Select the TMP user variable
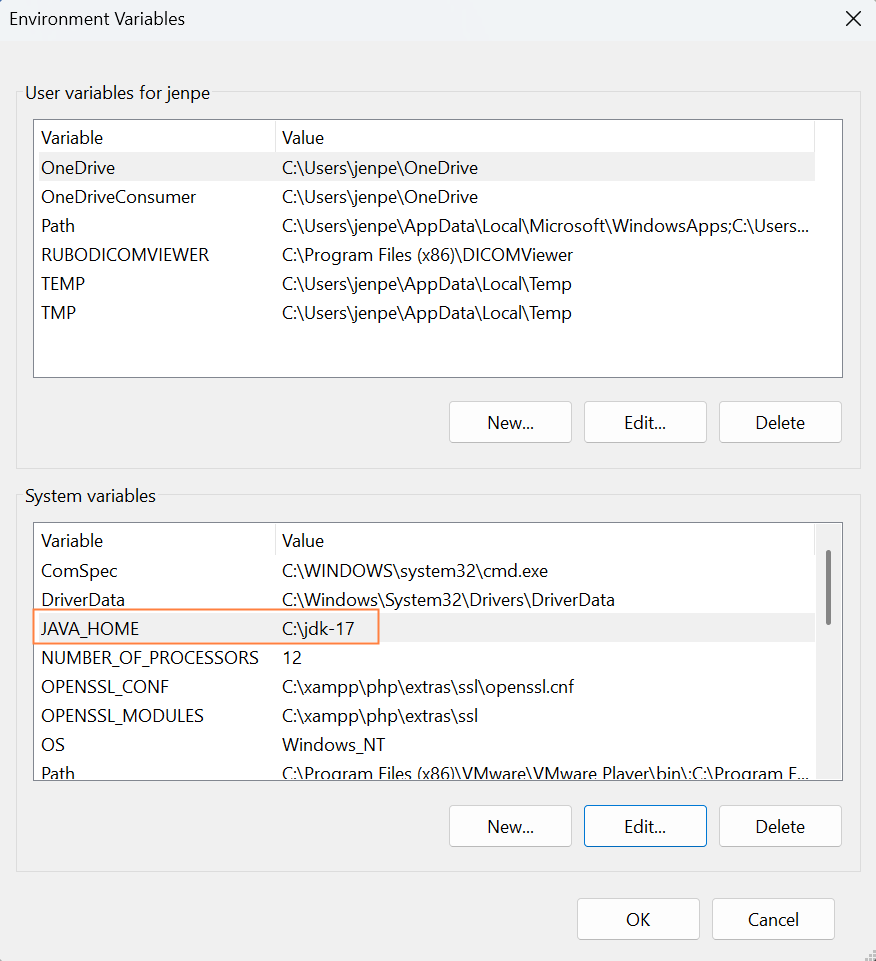The width and height of the screenshot is (876, 961). point(58,313)
